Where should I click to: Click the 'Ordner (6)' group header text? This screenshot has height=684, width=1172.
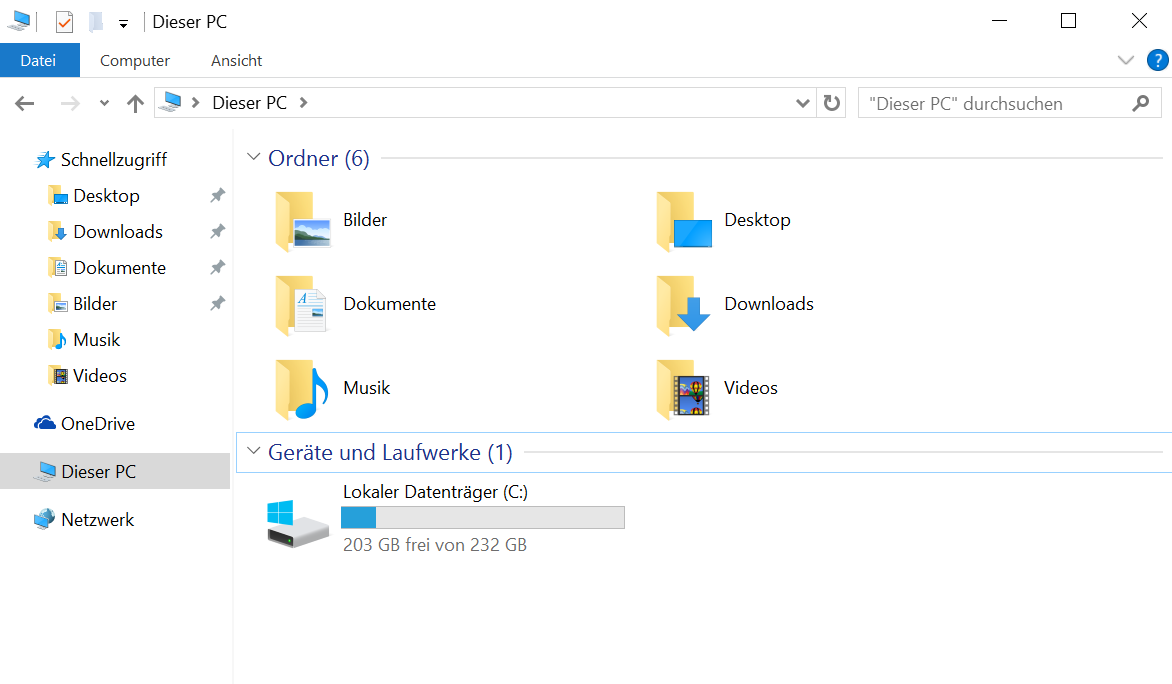(318, 158)
